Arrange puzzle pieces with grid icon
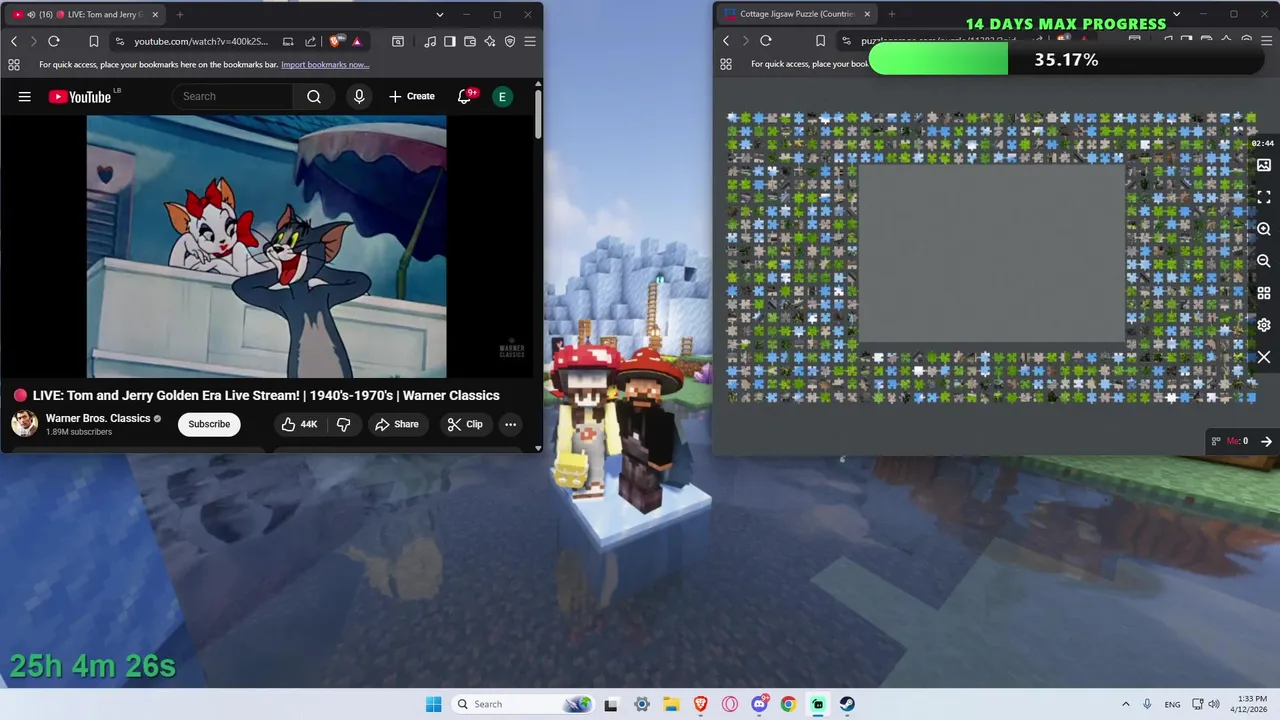This screenshot has height=720, width=1280. (1264, 293)
